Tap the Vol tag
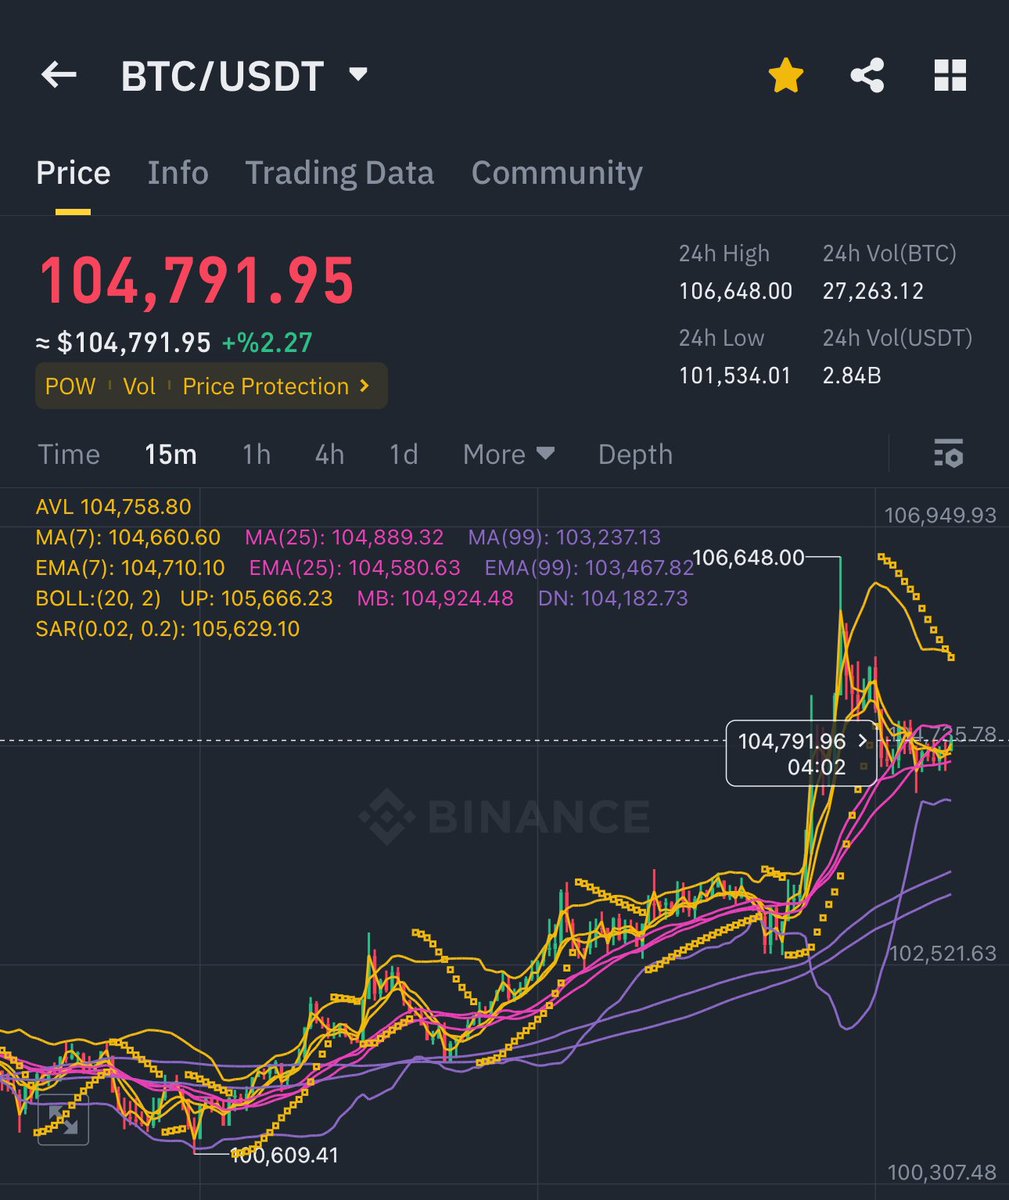Viewport: 1009px width, 1200px height. click(139, 387)
